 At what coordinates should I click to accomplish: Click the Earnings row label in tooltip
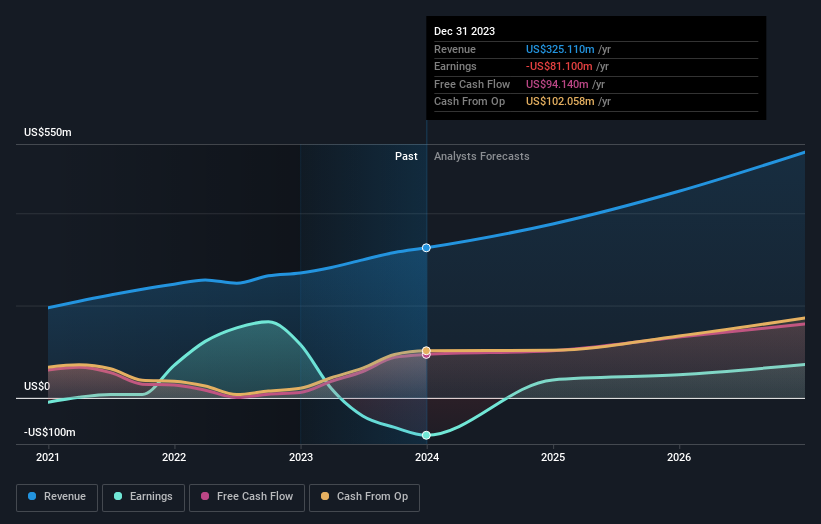point(456,66)
